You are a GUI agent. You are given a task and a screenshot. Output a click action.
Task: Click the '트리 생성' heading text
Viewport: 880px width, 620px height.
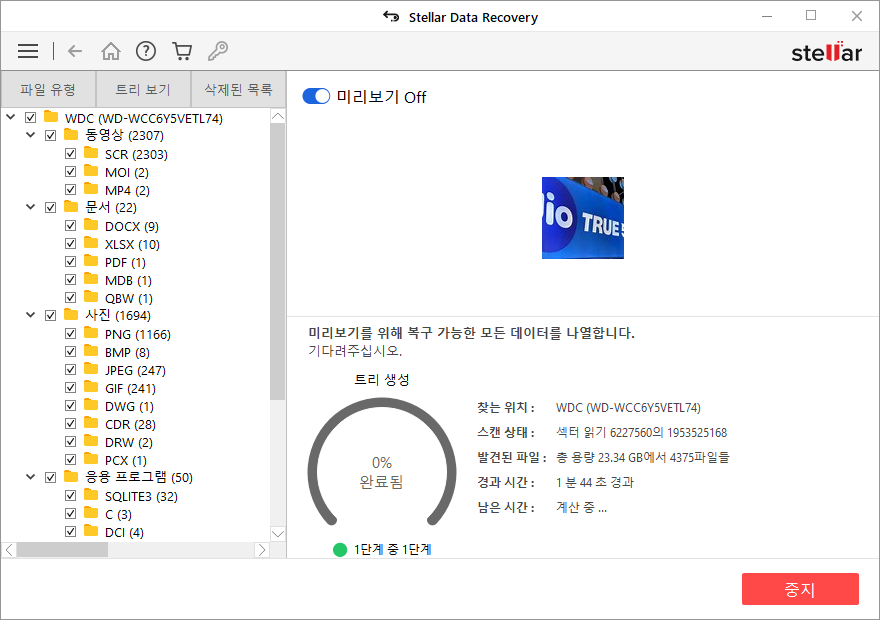click(382, 380)
